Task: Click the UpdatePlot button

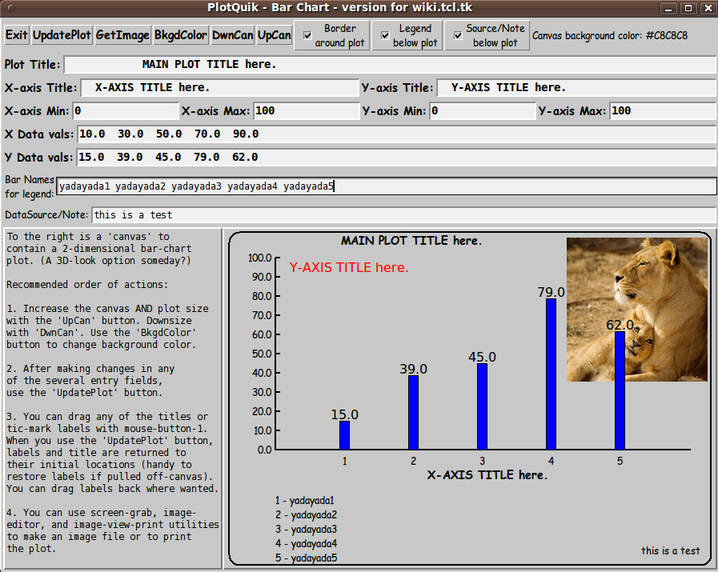Action: pyautogui.click(x=61, y=35)
